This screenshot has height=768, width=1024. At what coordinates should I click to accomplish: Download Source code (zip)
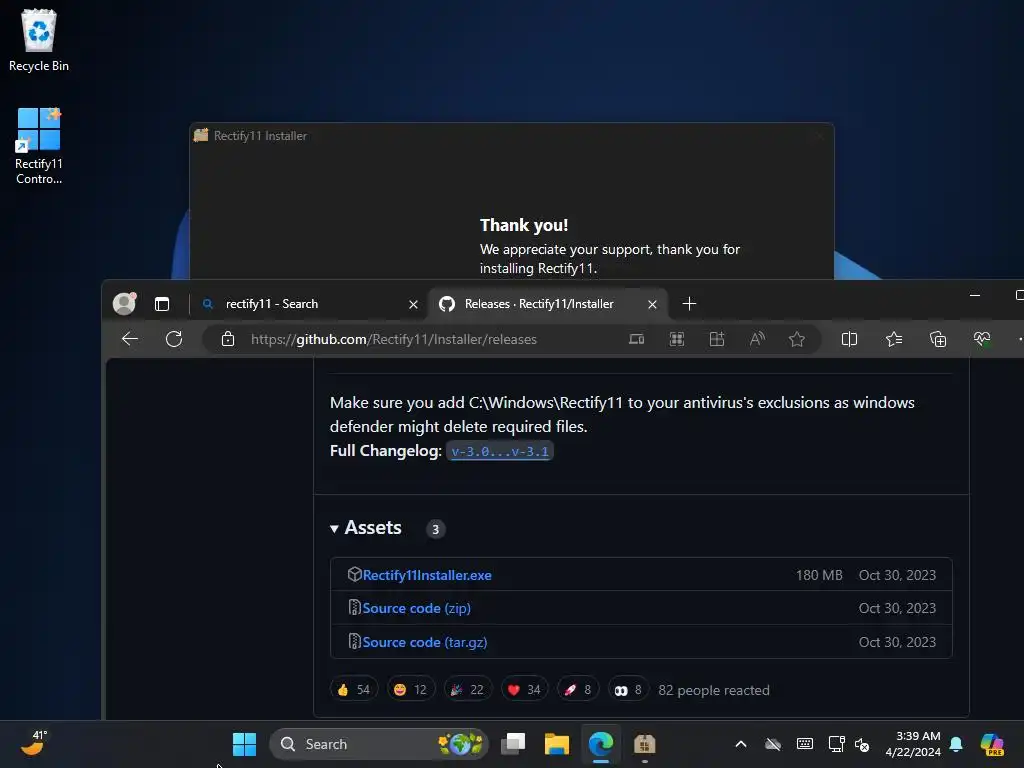[x=416, y=608]
